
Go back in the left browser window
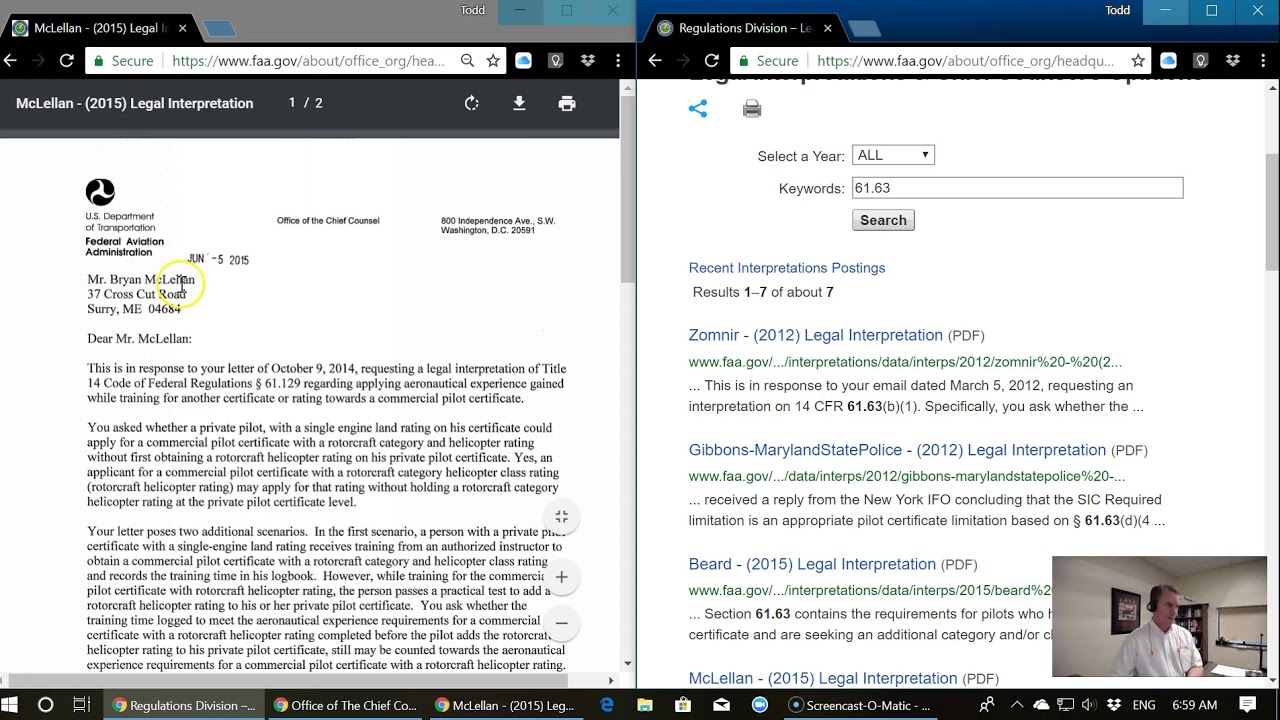pos(11,61)
